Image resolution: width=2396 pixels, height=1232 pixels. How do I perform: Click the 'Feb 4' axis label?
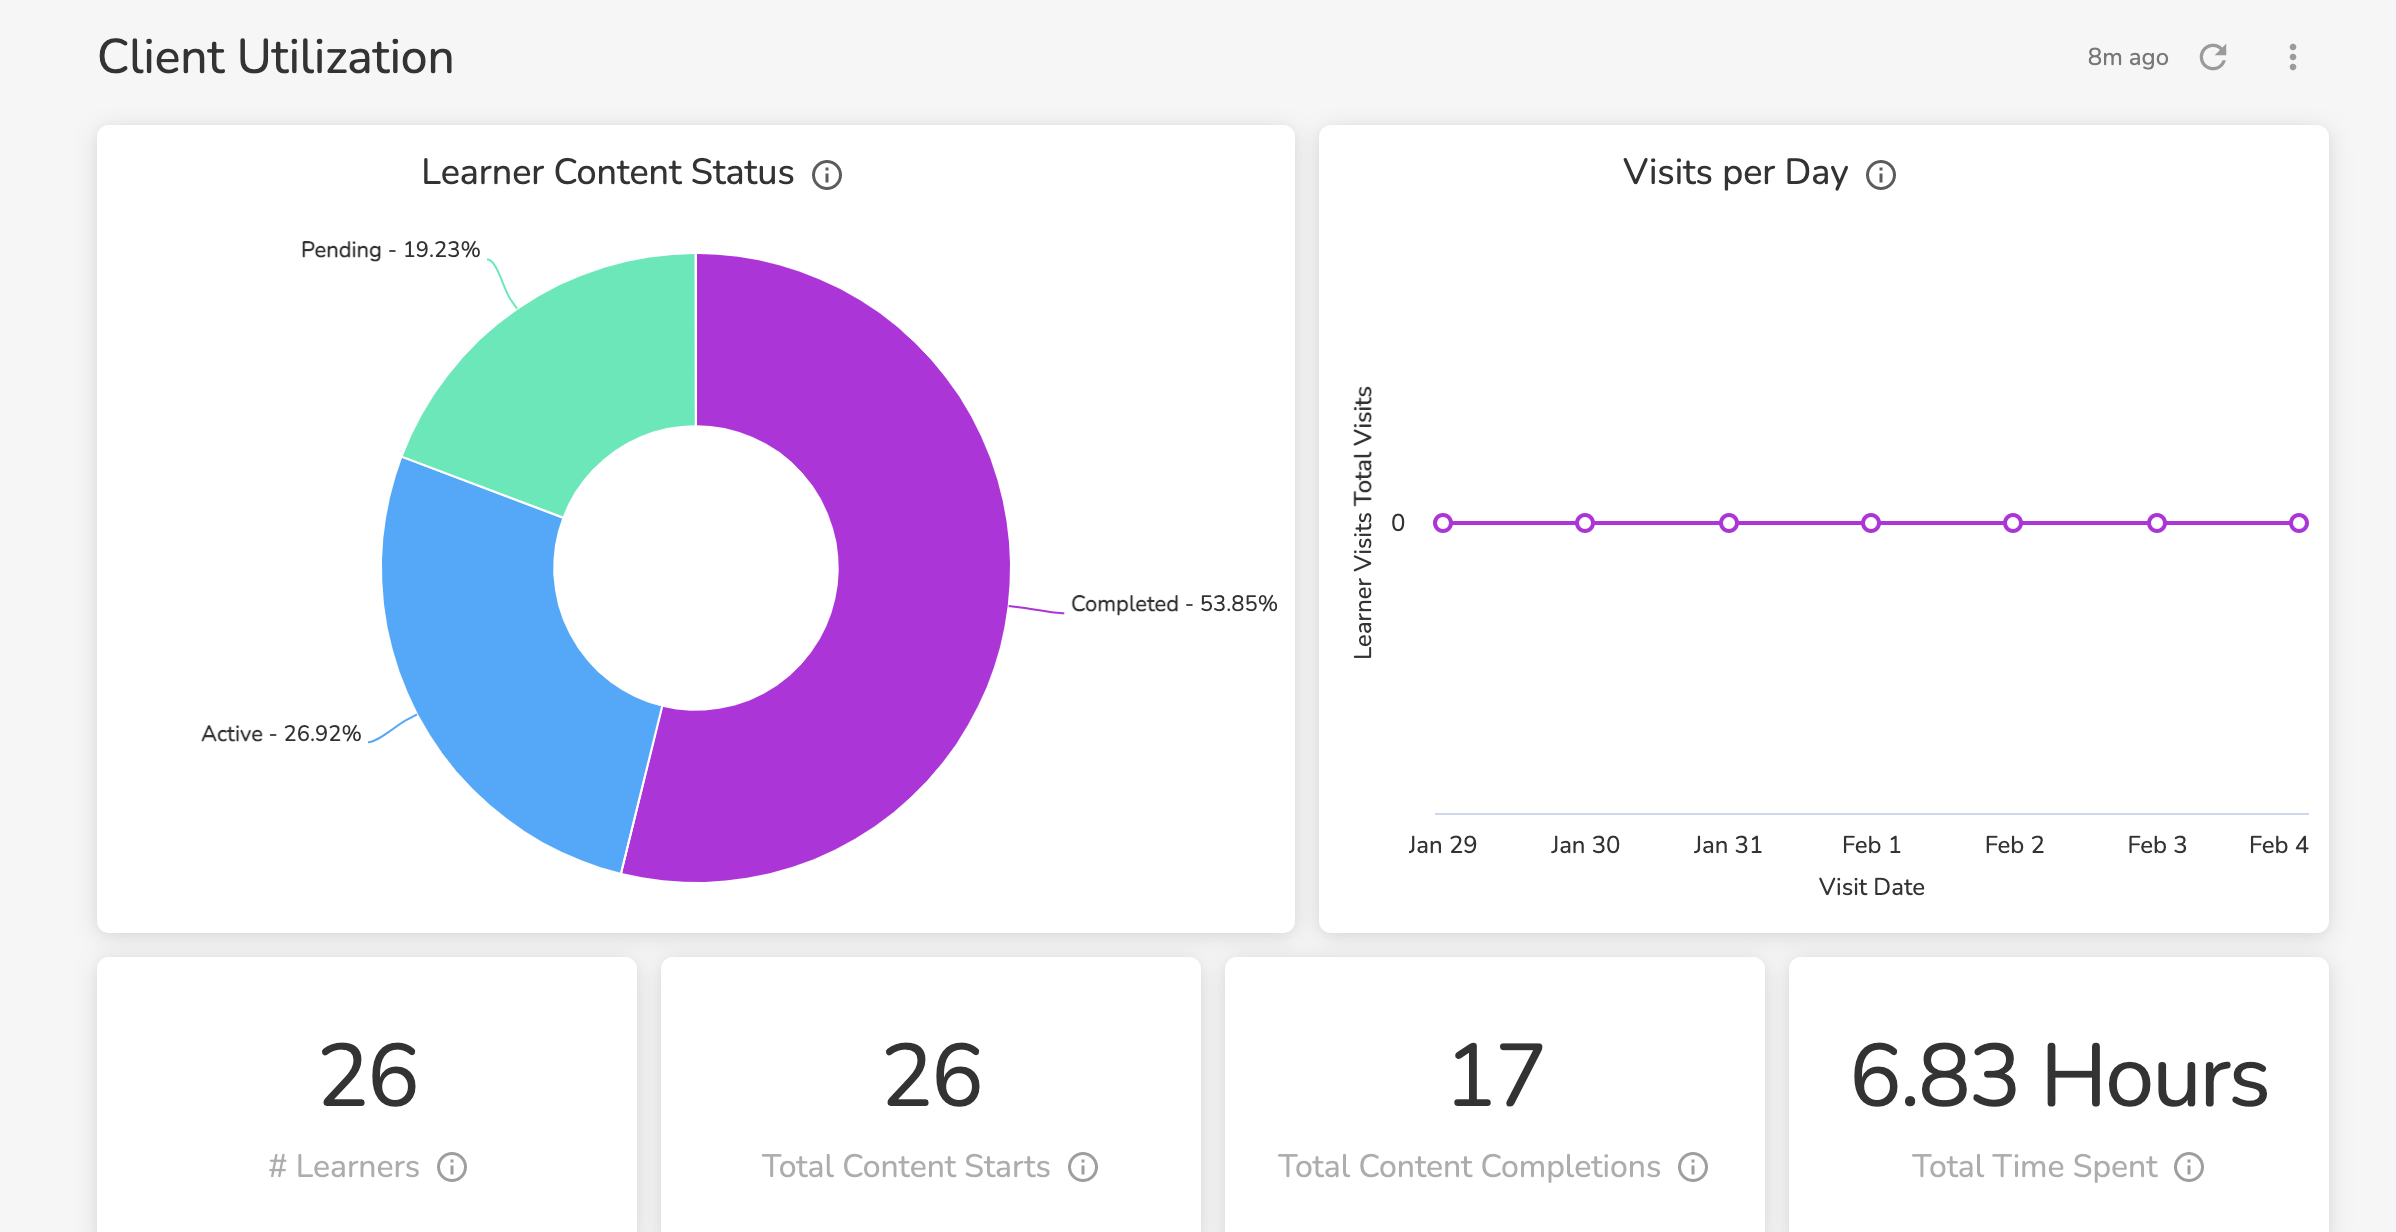tap(2278, 845)
